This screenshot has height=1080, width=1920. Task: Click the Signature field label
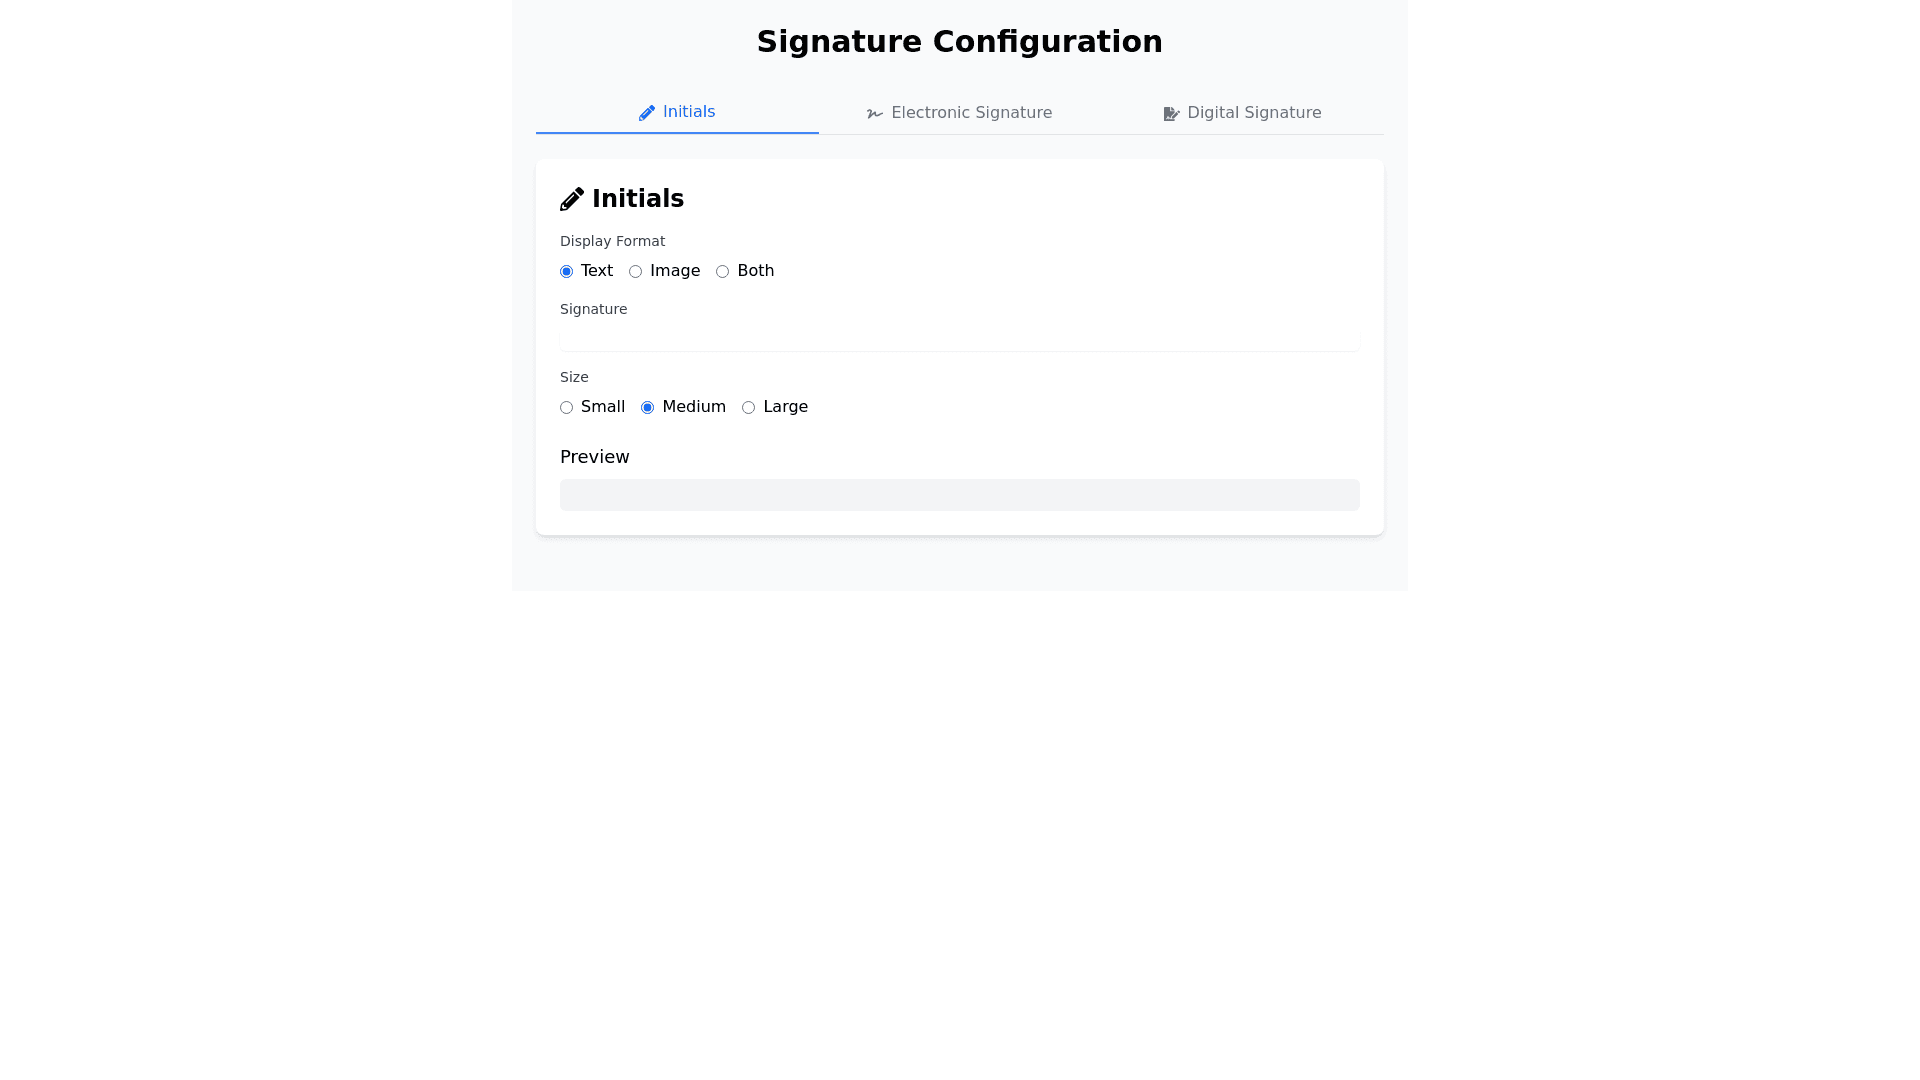pos(593,309)
